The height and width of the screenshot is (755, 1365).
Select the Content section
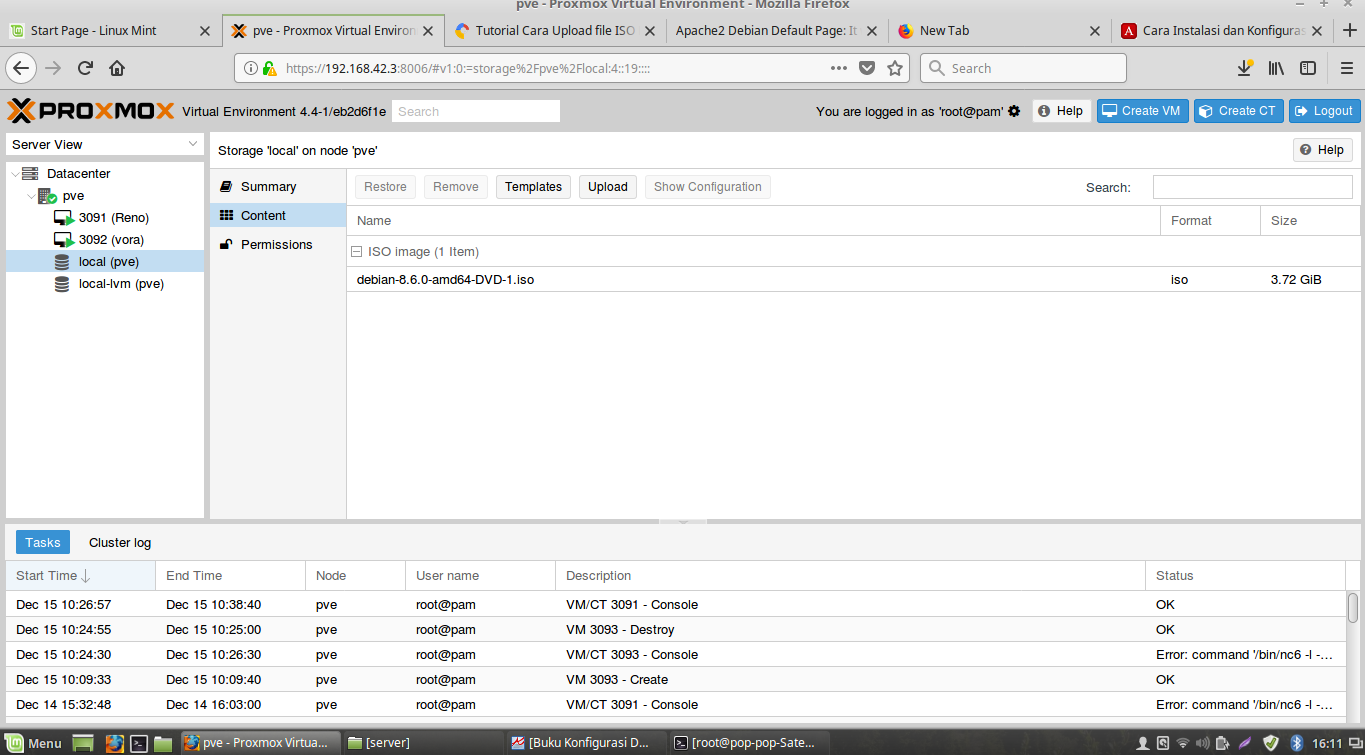278,216
